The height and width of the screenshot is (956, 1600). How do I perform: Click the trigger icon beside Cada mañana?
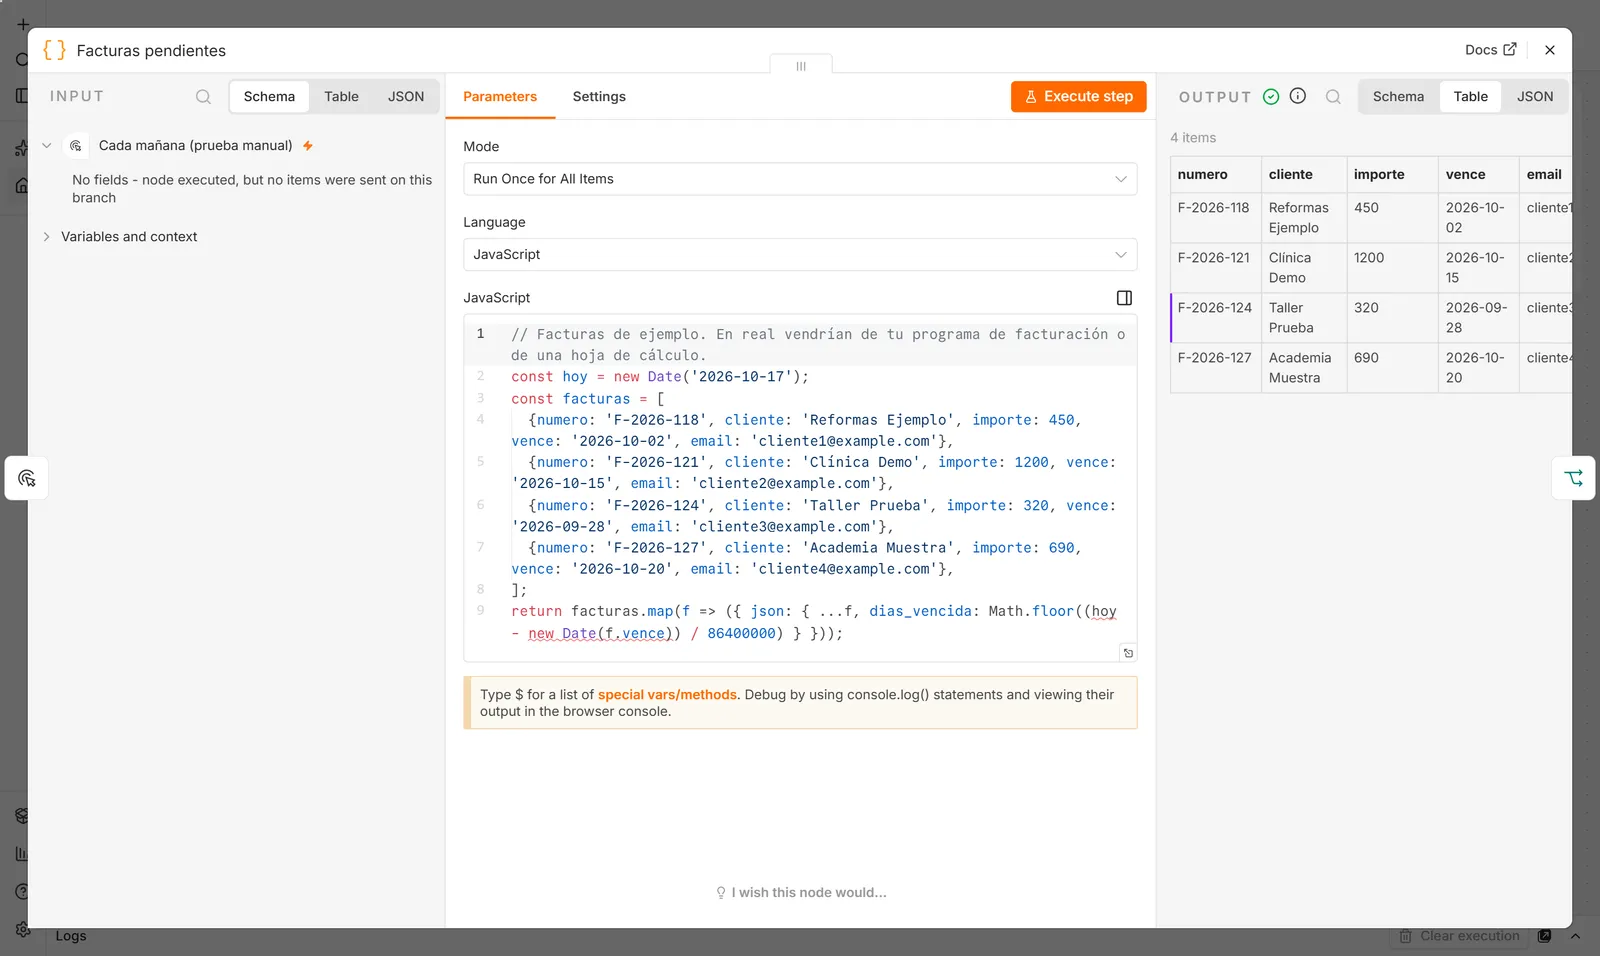76,146
